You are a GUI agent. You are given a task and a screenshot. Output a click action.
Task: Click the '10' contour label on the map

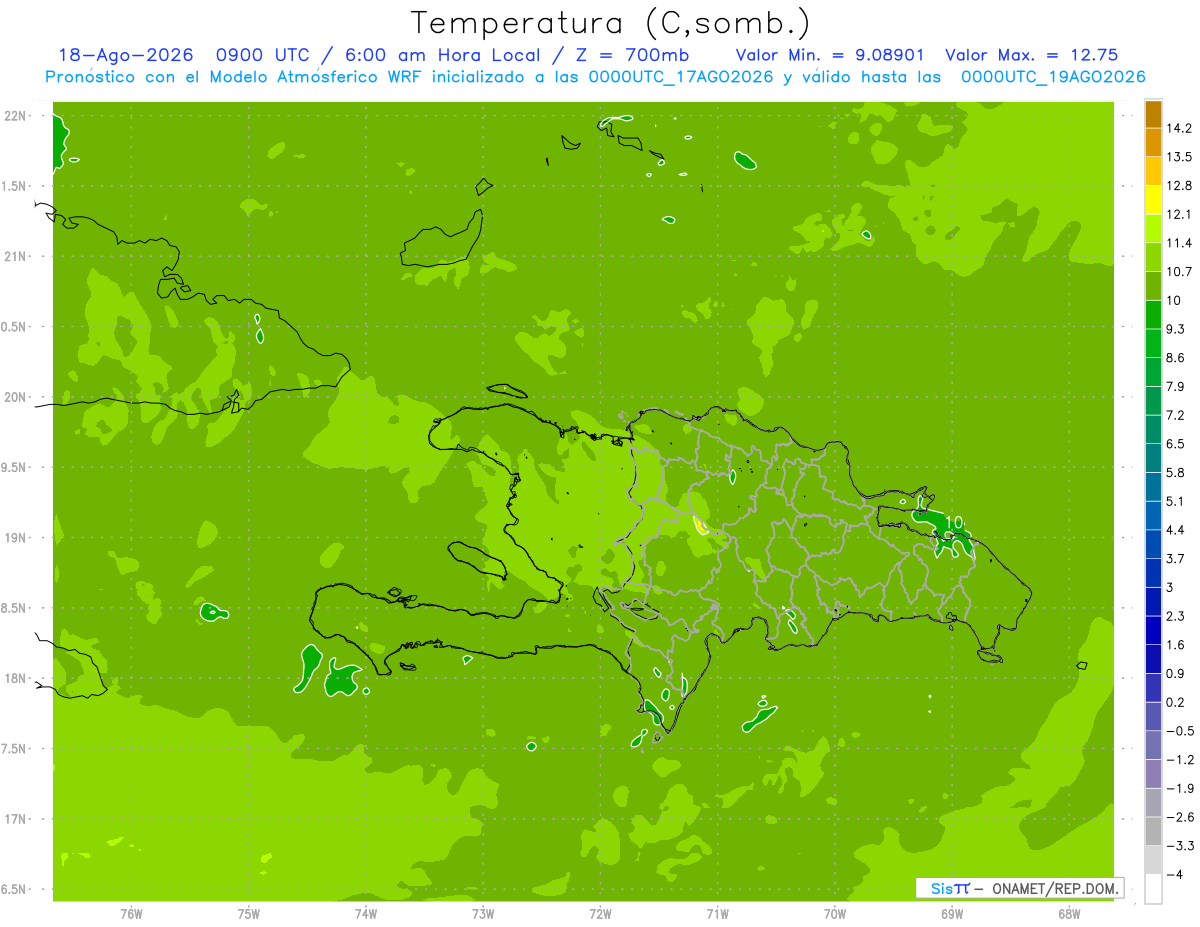(x=954, y=522)
